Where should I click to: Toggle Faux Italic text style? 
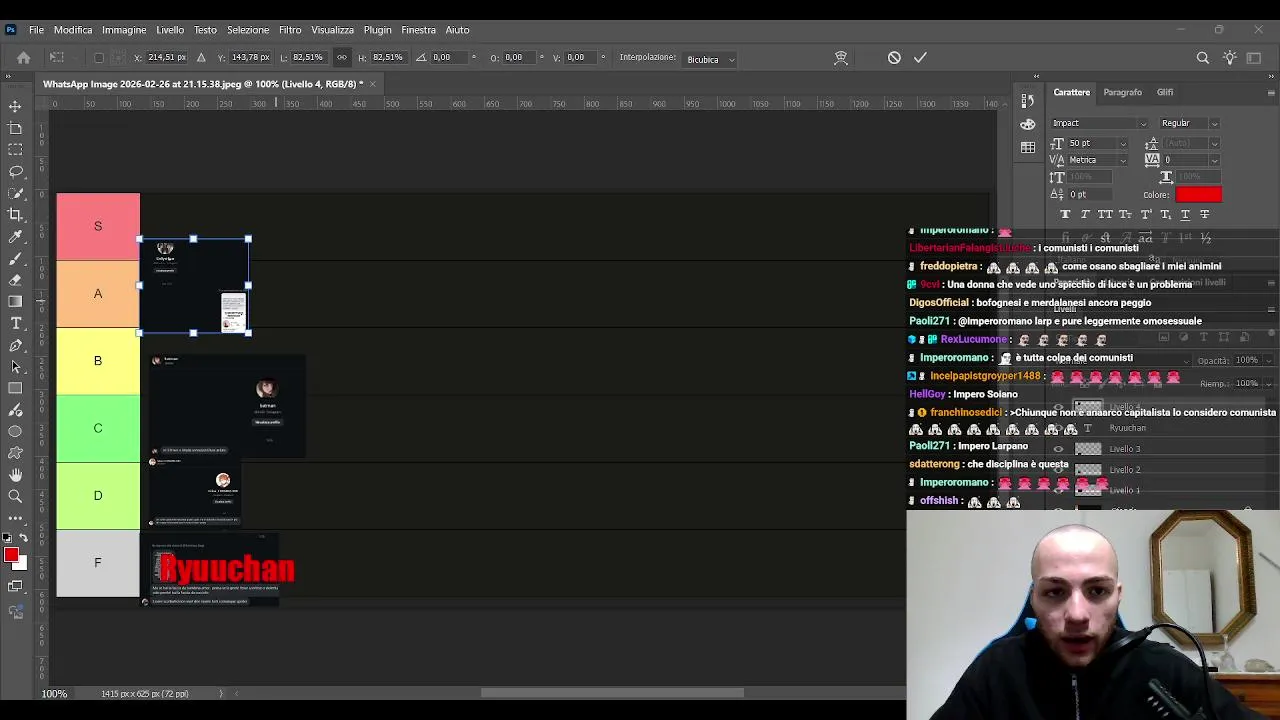click(x=1085, y=214)
